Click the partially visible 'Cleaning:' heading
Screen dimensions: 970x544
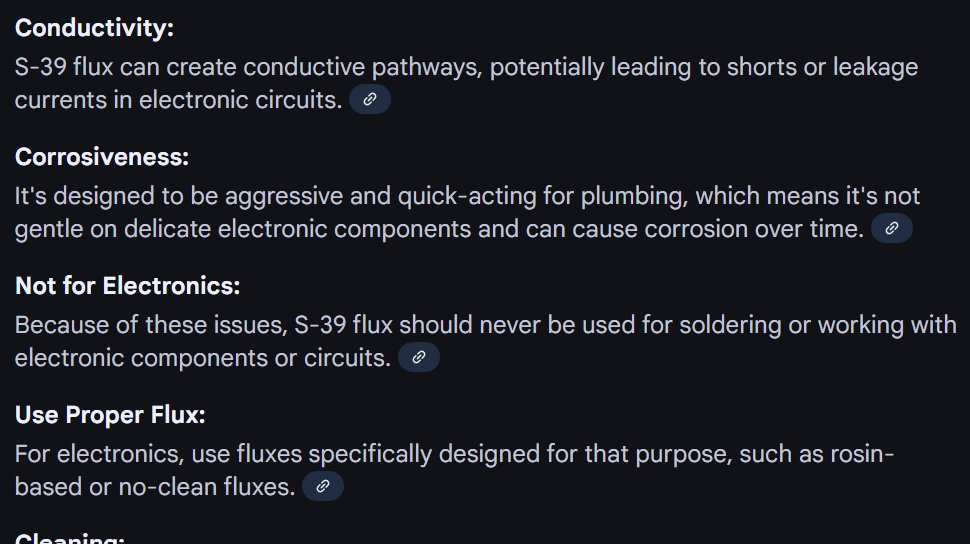[70, 538]
